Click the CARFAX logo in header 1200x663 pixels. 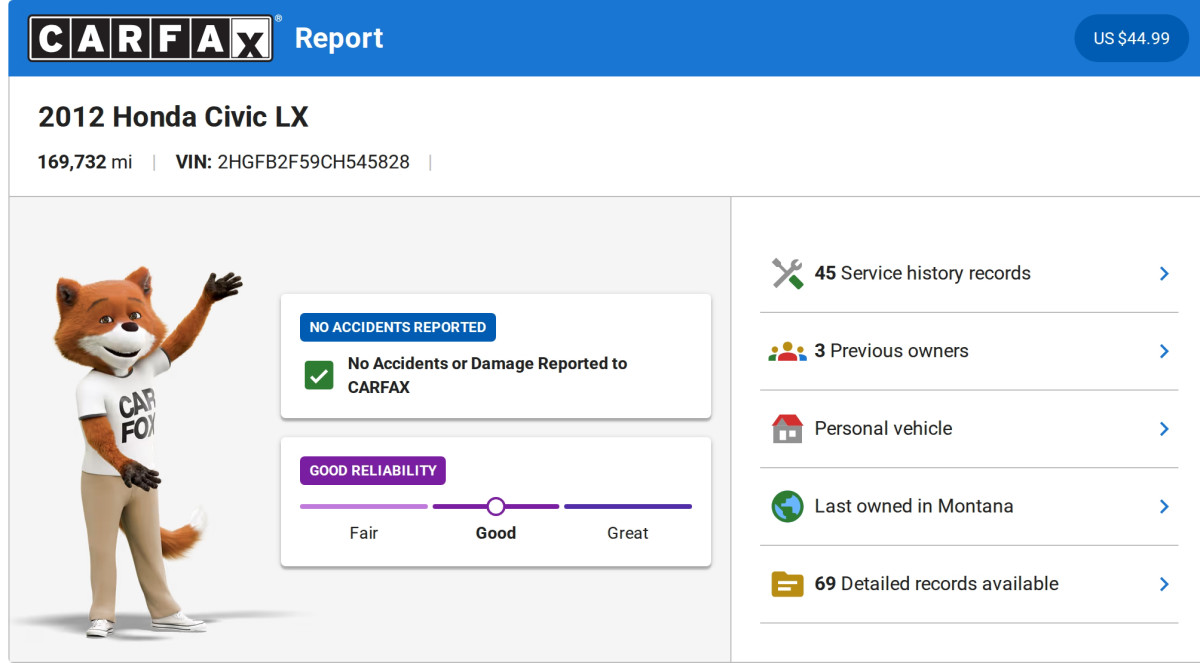(151, 38)
